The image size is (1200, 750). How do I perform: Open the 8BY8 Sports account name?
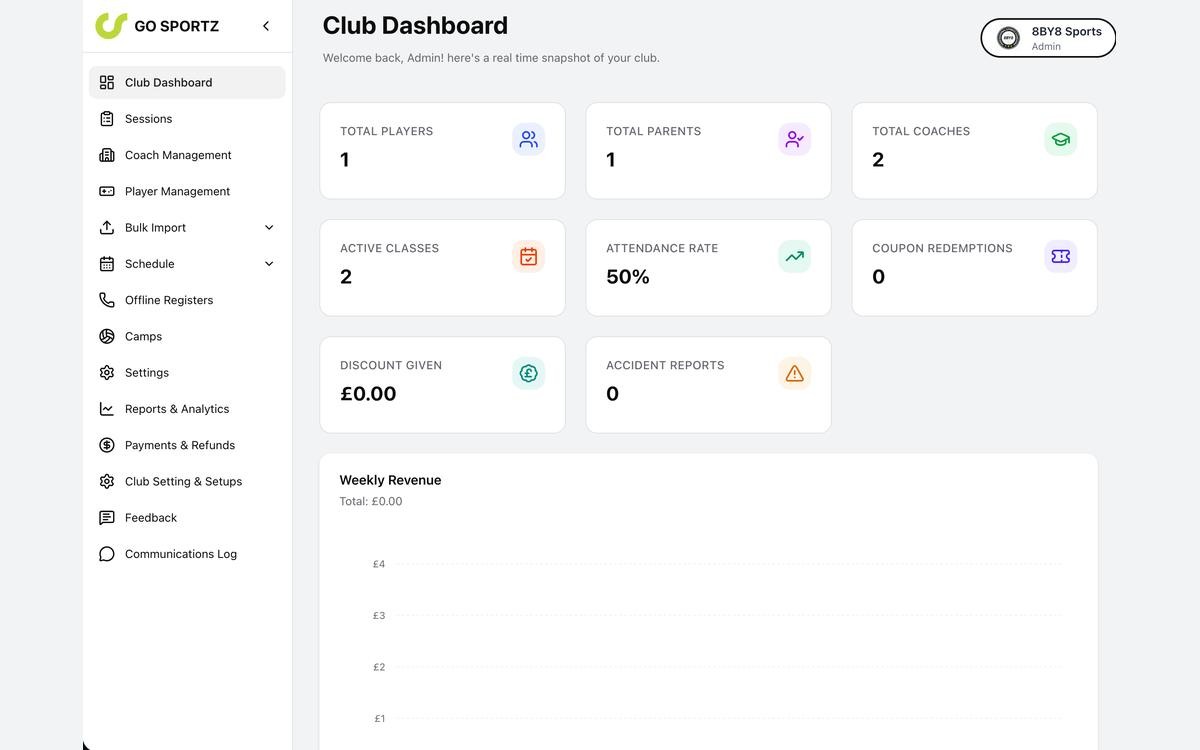click(1067, 32)
